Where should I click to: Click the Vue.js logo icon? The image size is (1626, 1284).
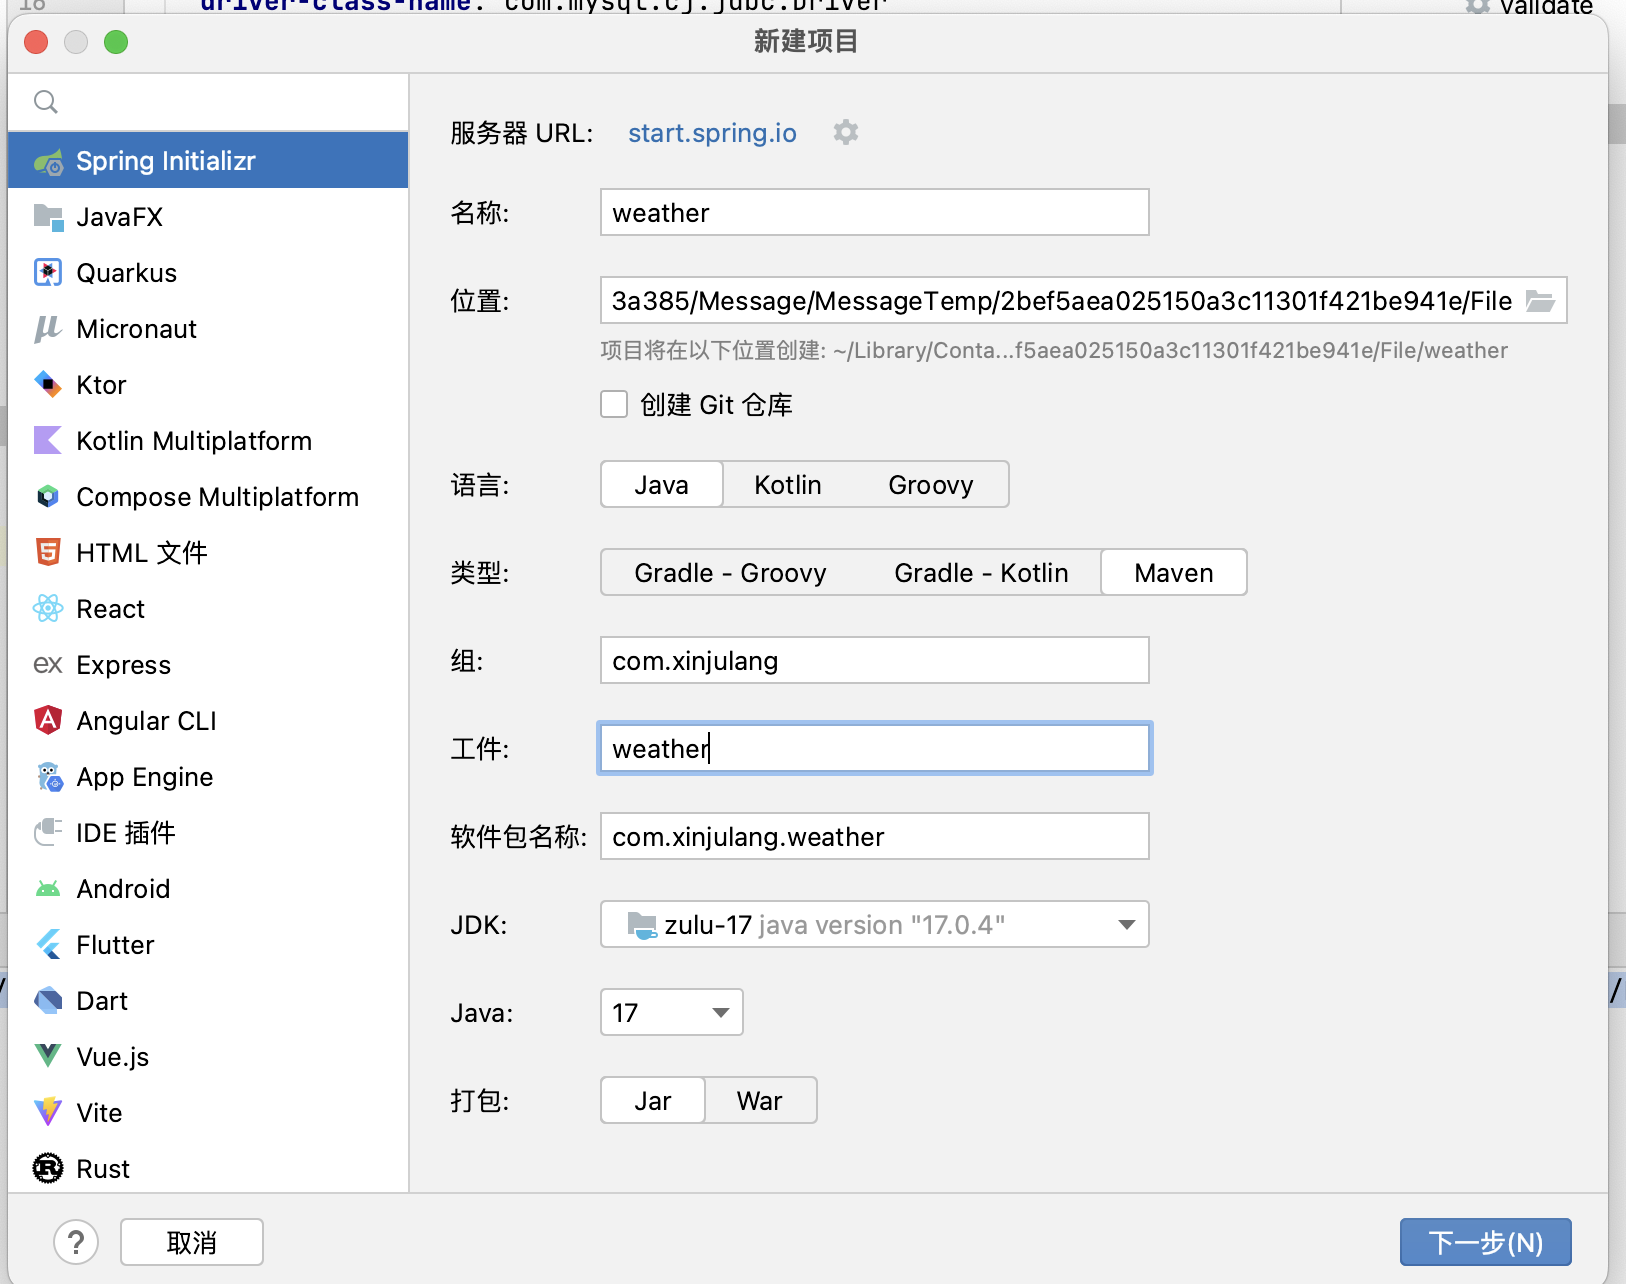point(48,1057)
